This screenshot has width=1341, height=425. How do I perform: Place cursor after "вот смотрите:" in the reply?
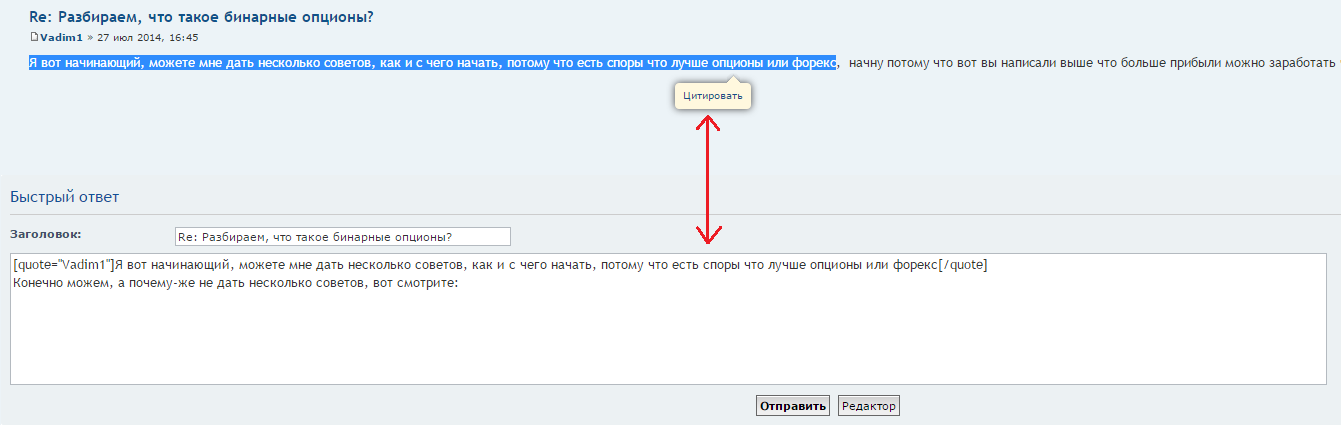point(458,283)
